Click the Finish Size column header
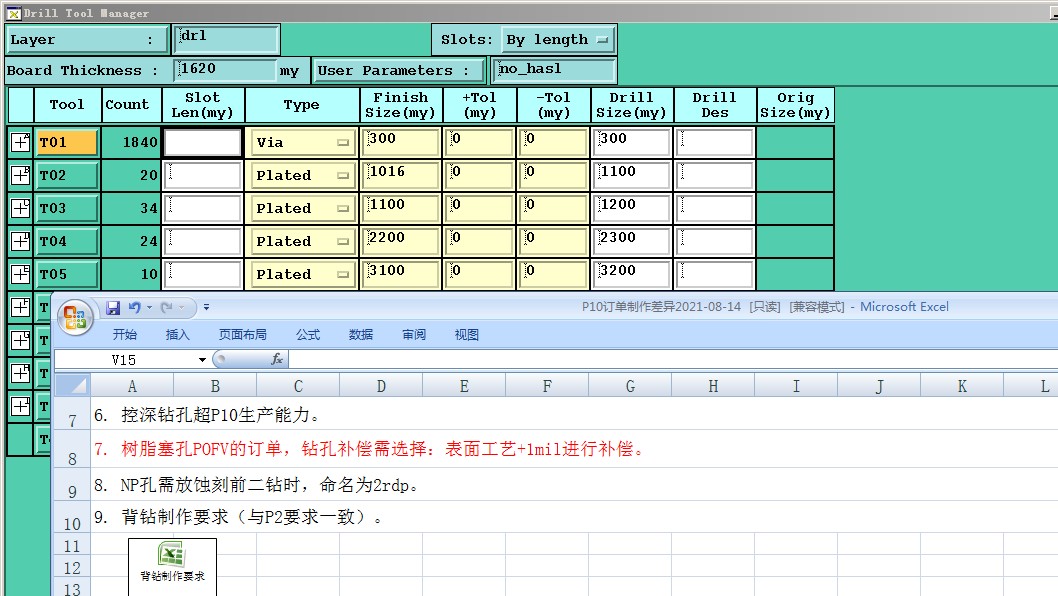Viewport: 1058px width, 596px height. click(x=401, y=105)
